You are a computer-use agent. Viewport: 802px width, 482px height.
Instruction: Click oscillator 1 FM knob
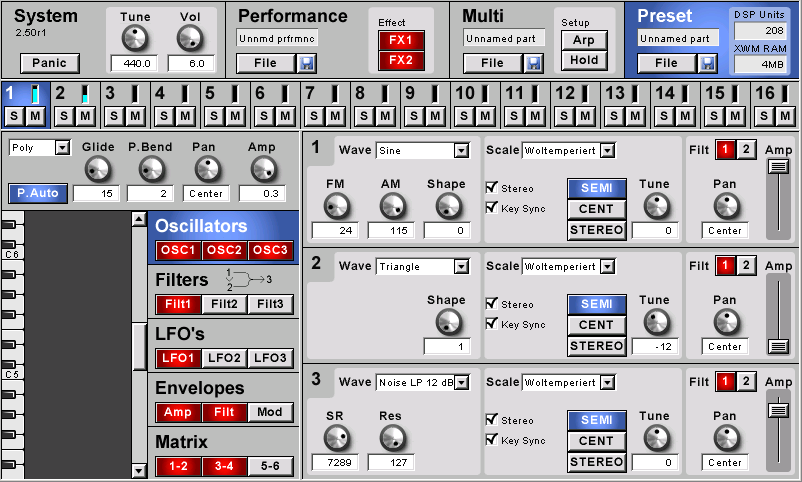337,206
